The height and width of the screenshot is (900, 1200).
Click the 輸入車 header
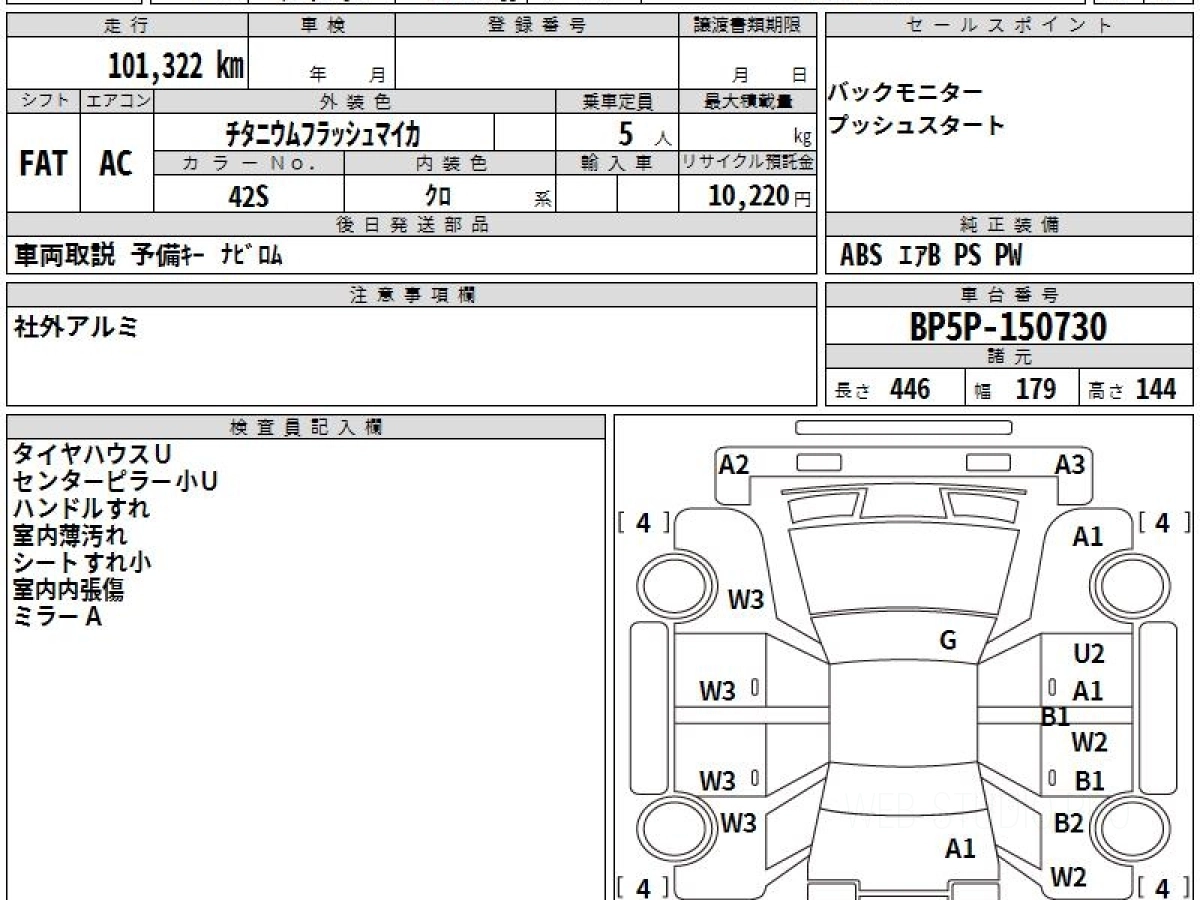617,163
